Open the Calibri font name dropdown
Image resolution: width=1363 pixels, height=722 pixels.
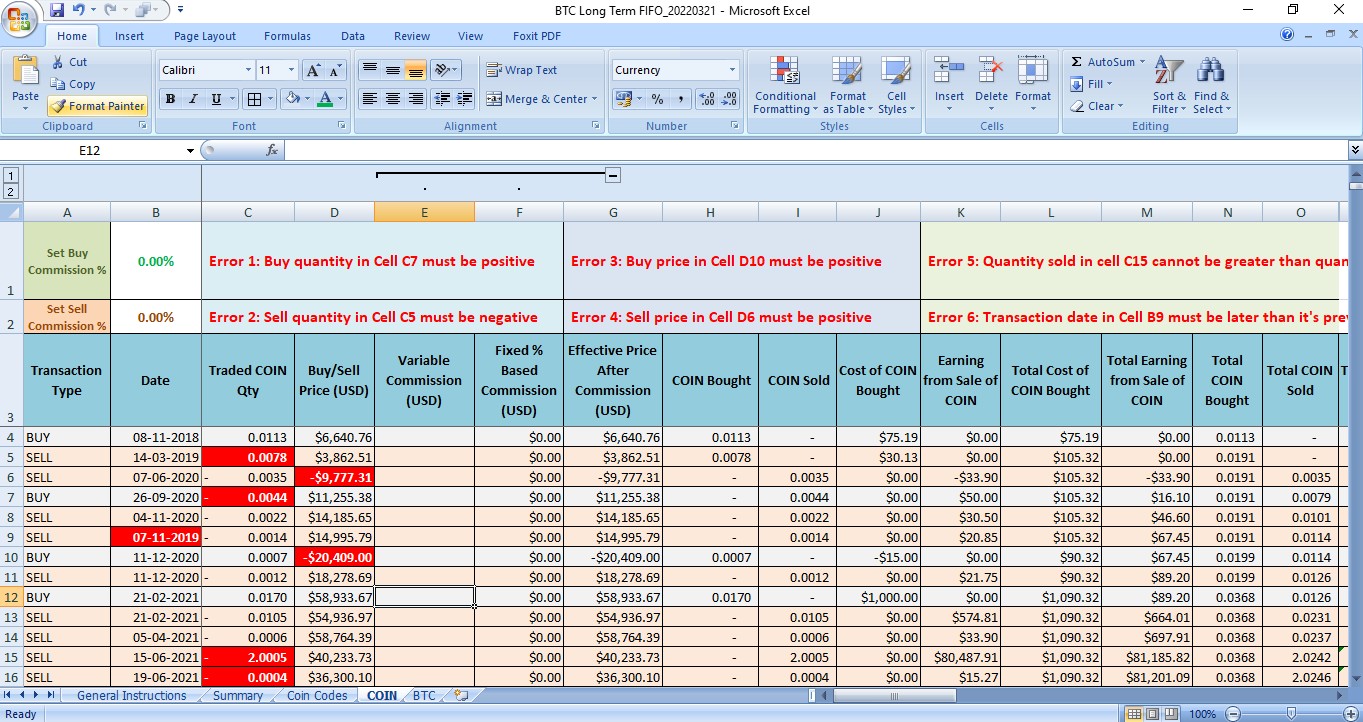248,70
